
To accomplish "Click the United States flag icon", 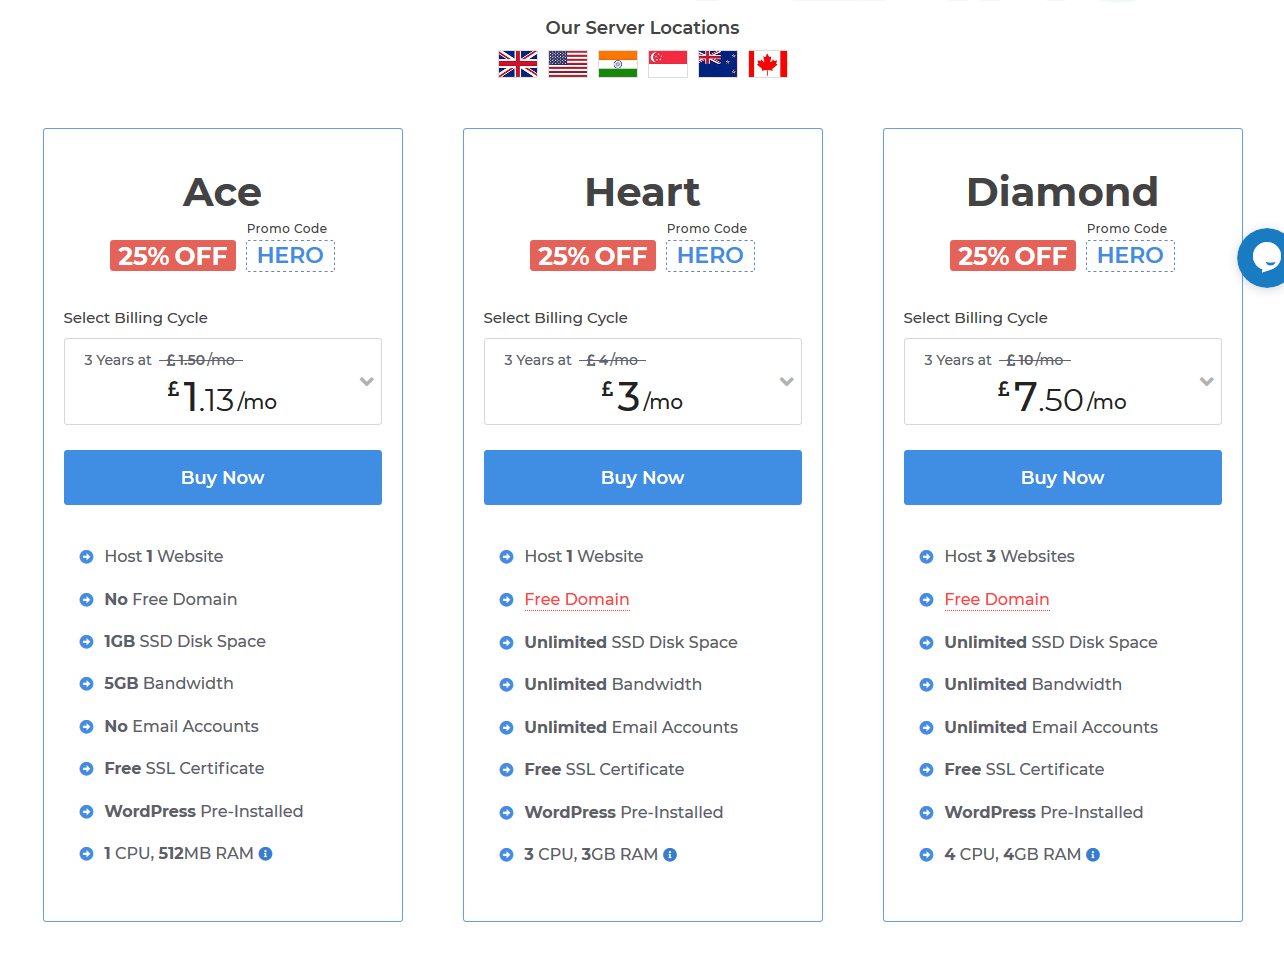I will point(568,64).
